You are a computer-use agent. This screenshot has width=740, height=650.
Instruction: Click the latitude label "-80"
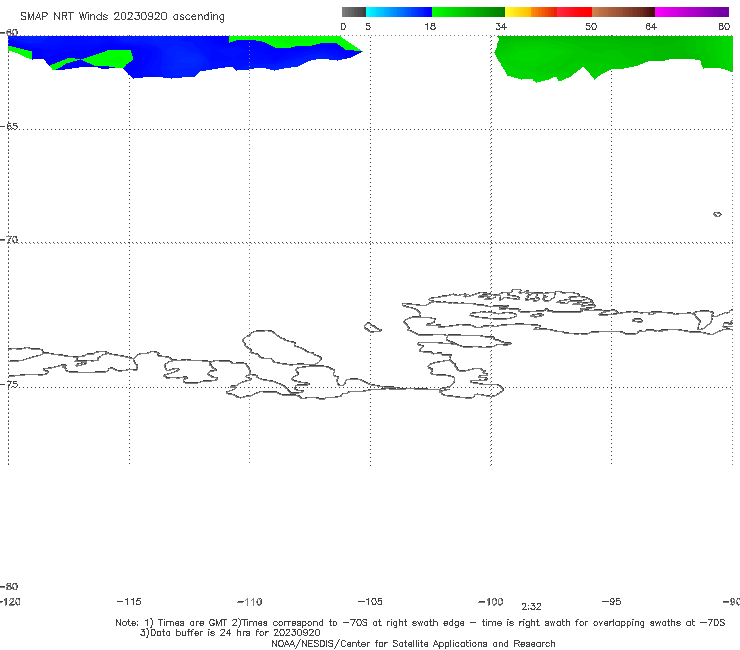[9, 586]
